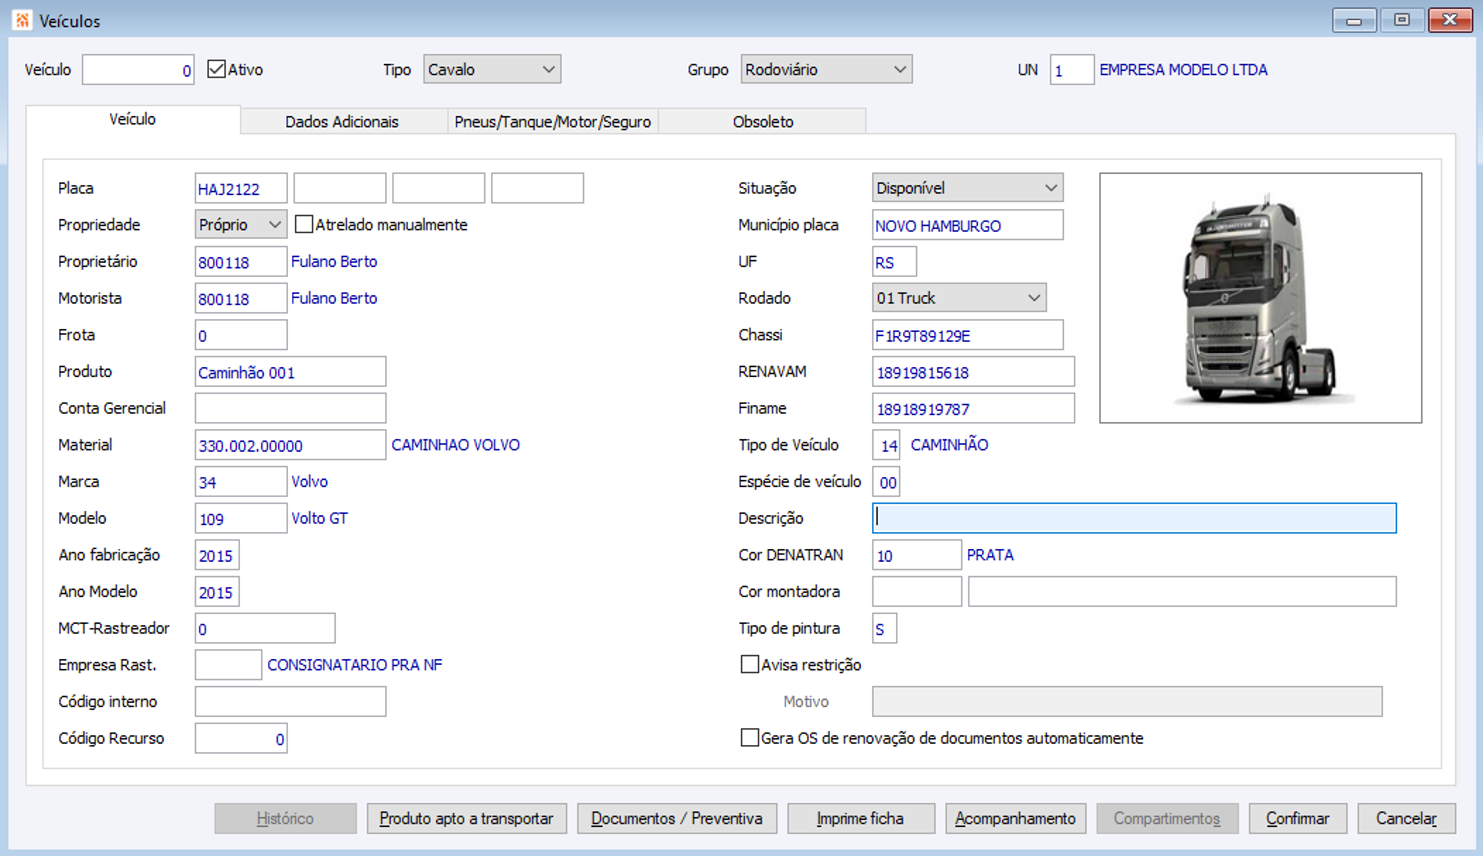This screenshot has height=856, width=1483.
Task: Click Produto apto a transportar button
Action: point(467,818)
